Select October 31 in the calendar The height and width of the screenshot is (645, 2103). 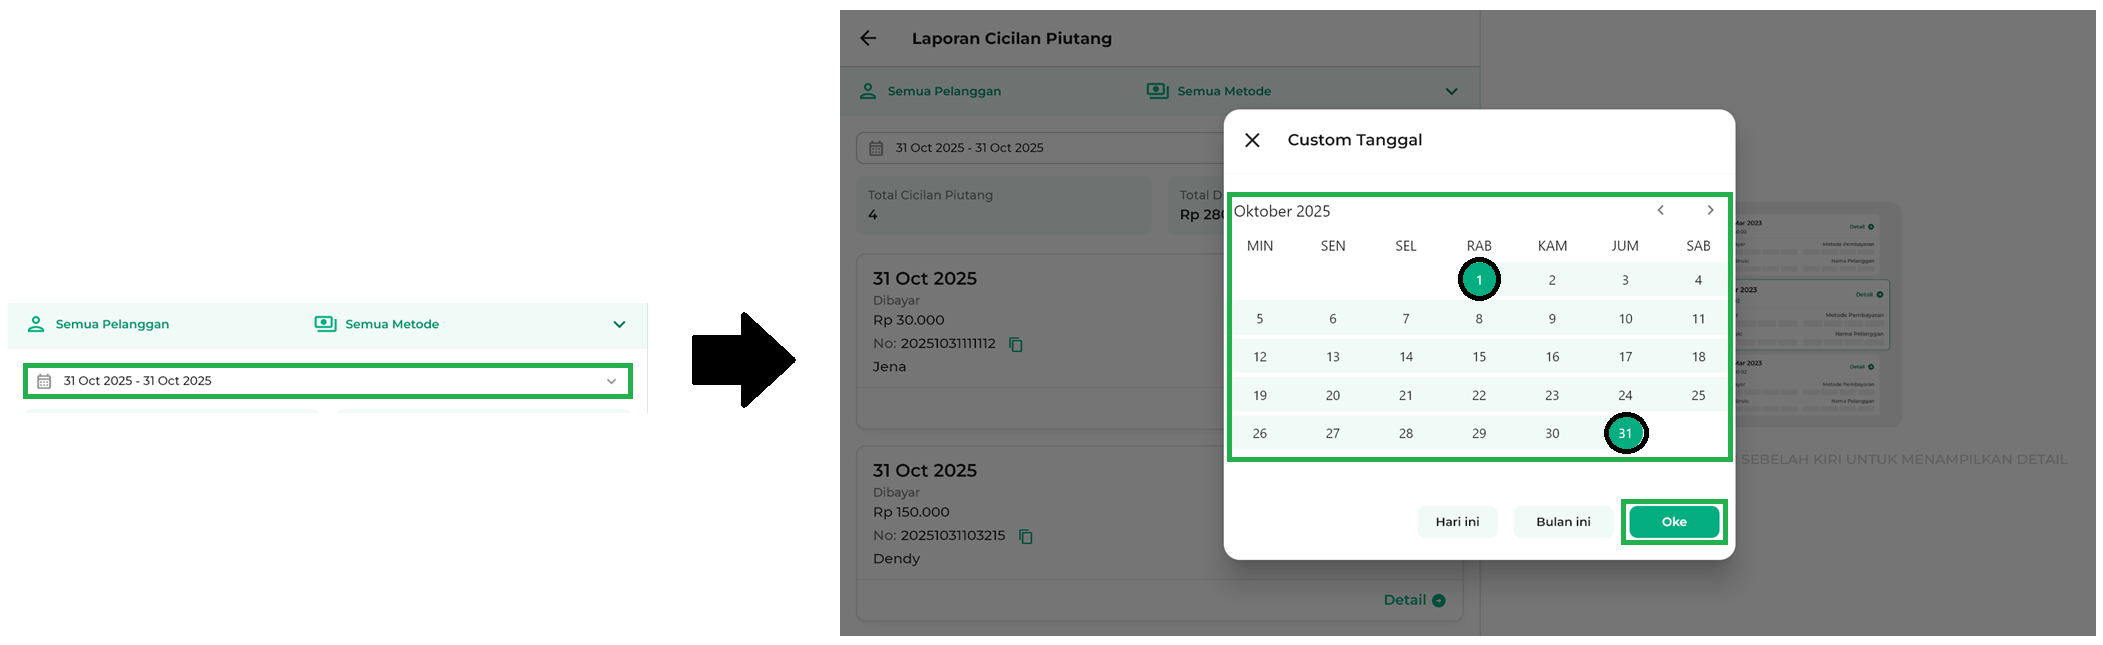tap(1625, 434)
